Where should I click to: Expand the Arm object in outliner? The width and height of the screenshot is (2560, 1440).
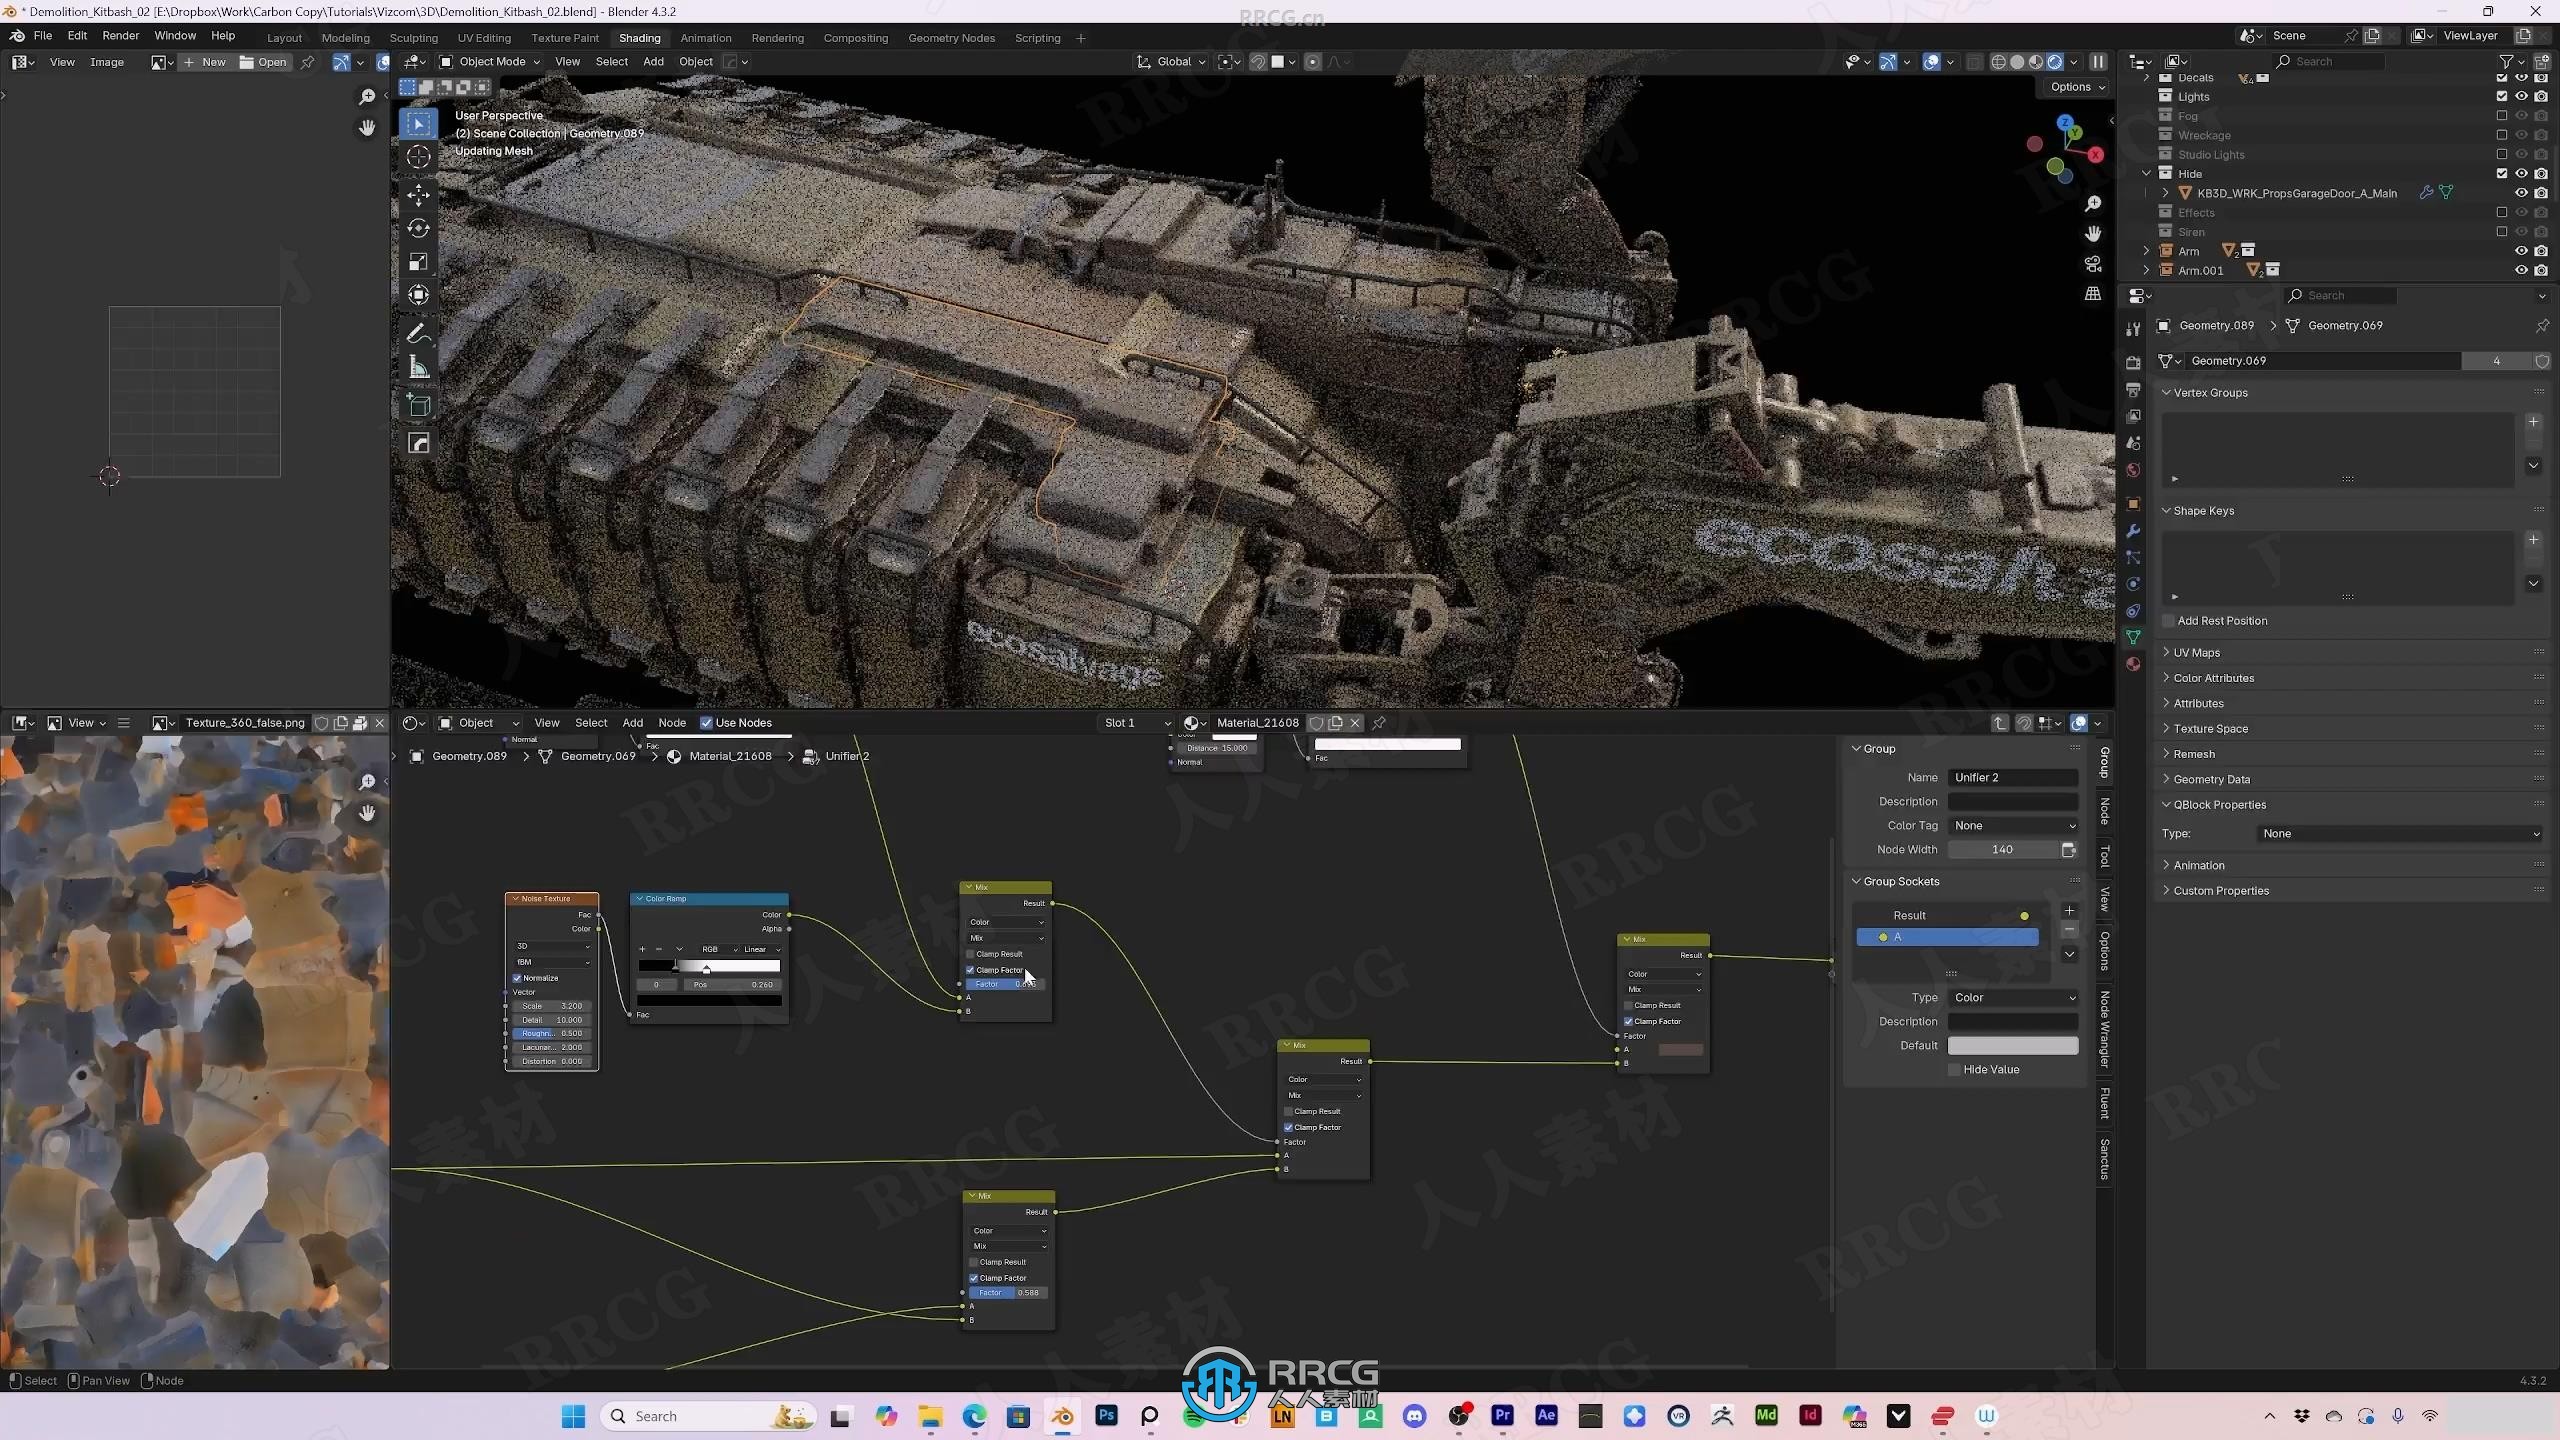2146,251
